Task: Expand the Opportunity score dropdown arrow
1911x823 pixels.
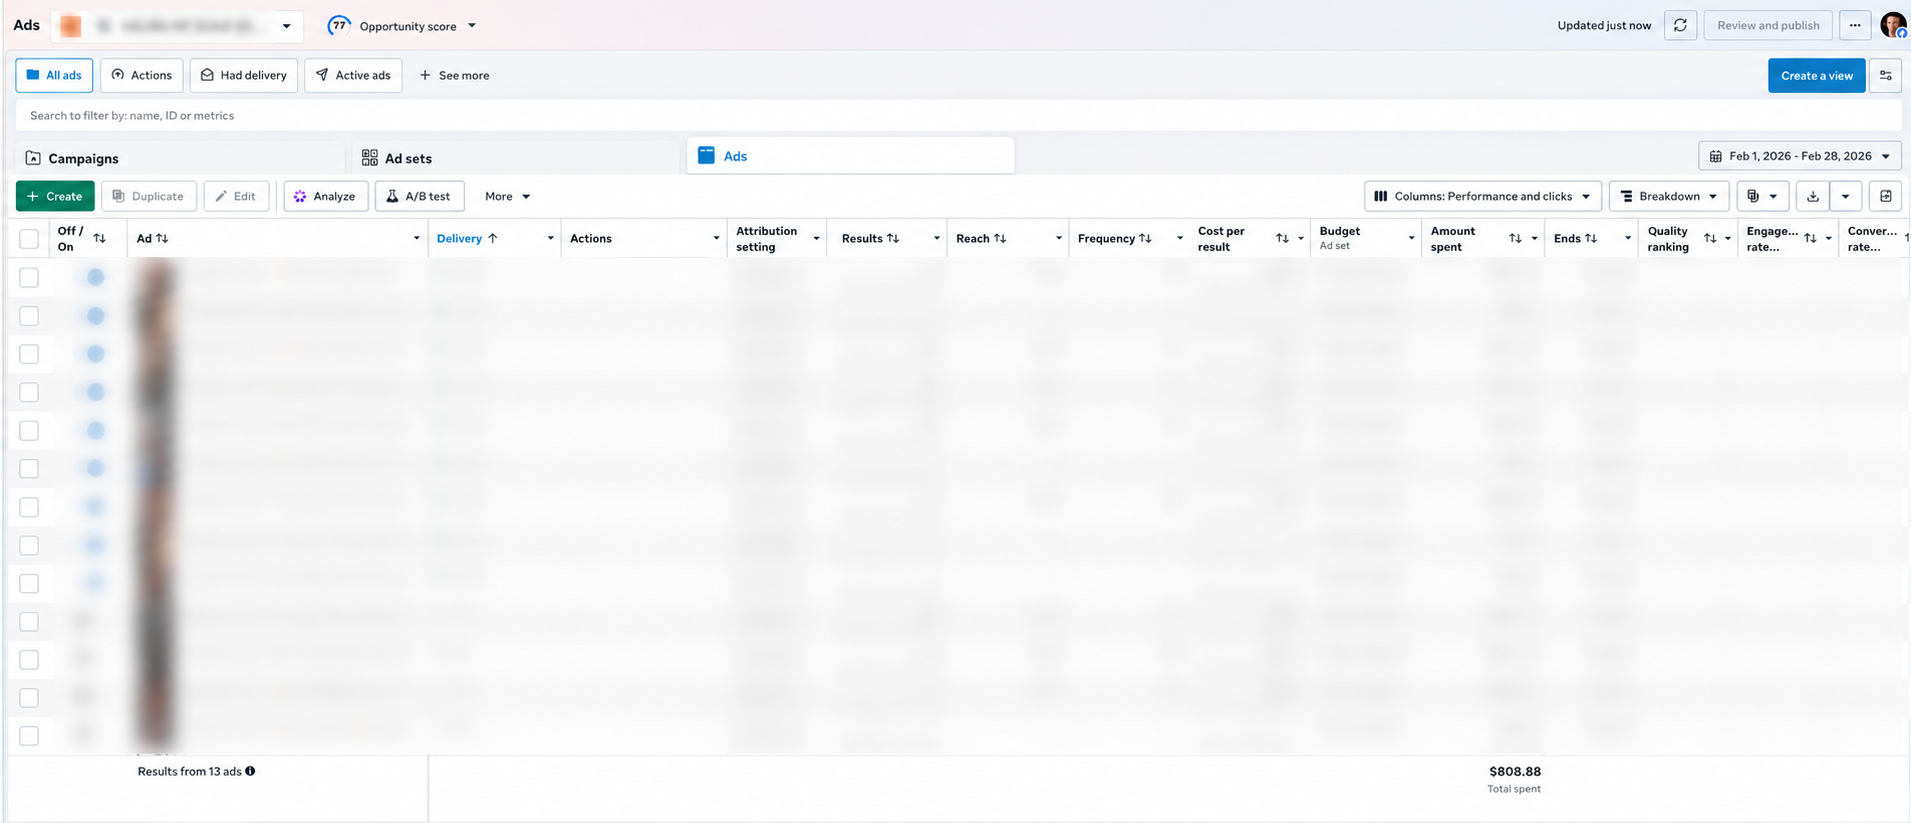Action: [x=472, y=26]
